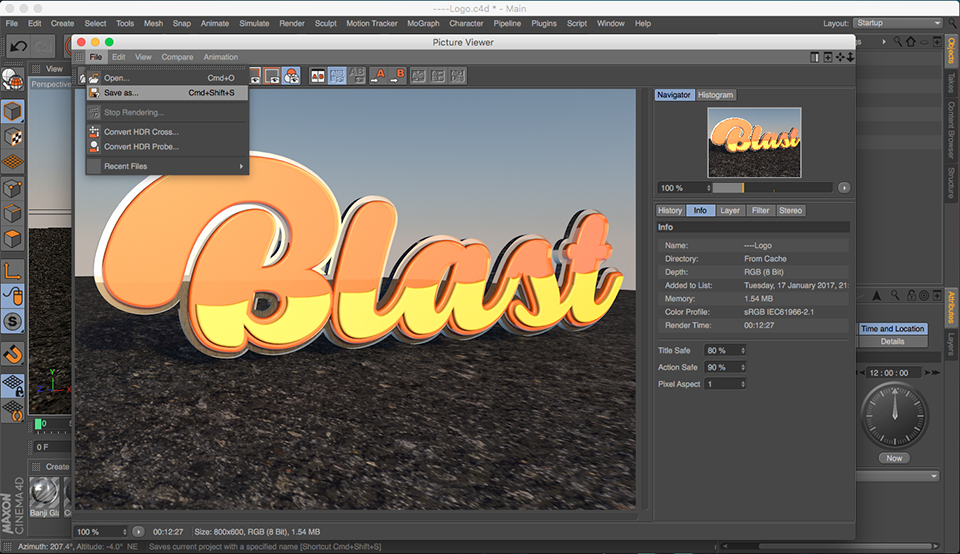The height and width of the screenshot is (554, 960).
Task: Select the cube primitive tool icon
Action: [x=13, y=112]
